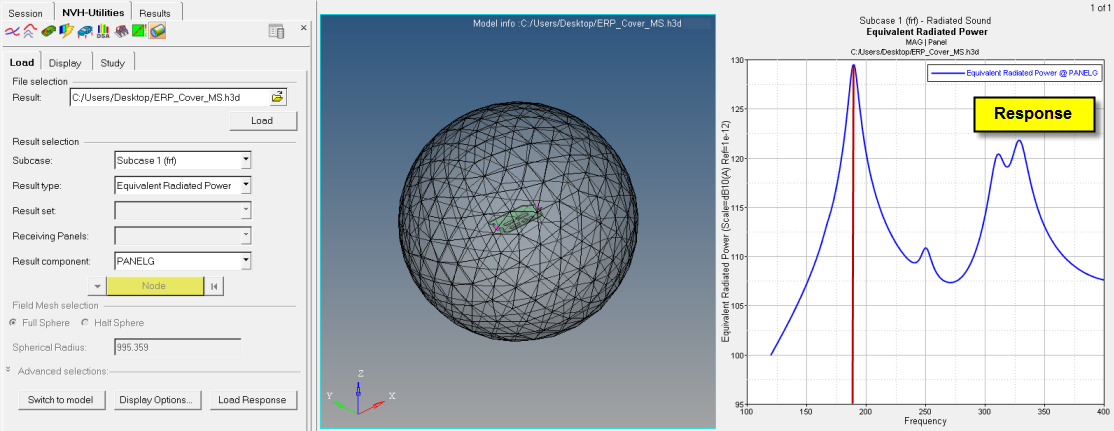Switch to the Results tab
The height and width of the screenshot is (431, 1114).
(154, 13)
